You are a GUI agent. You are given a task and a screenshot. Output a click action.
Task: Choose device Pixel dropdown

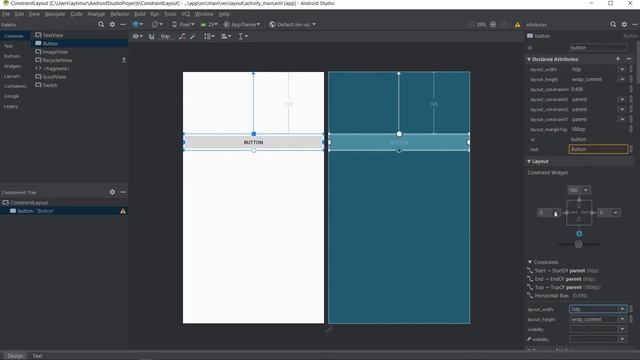[183, 24]
